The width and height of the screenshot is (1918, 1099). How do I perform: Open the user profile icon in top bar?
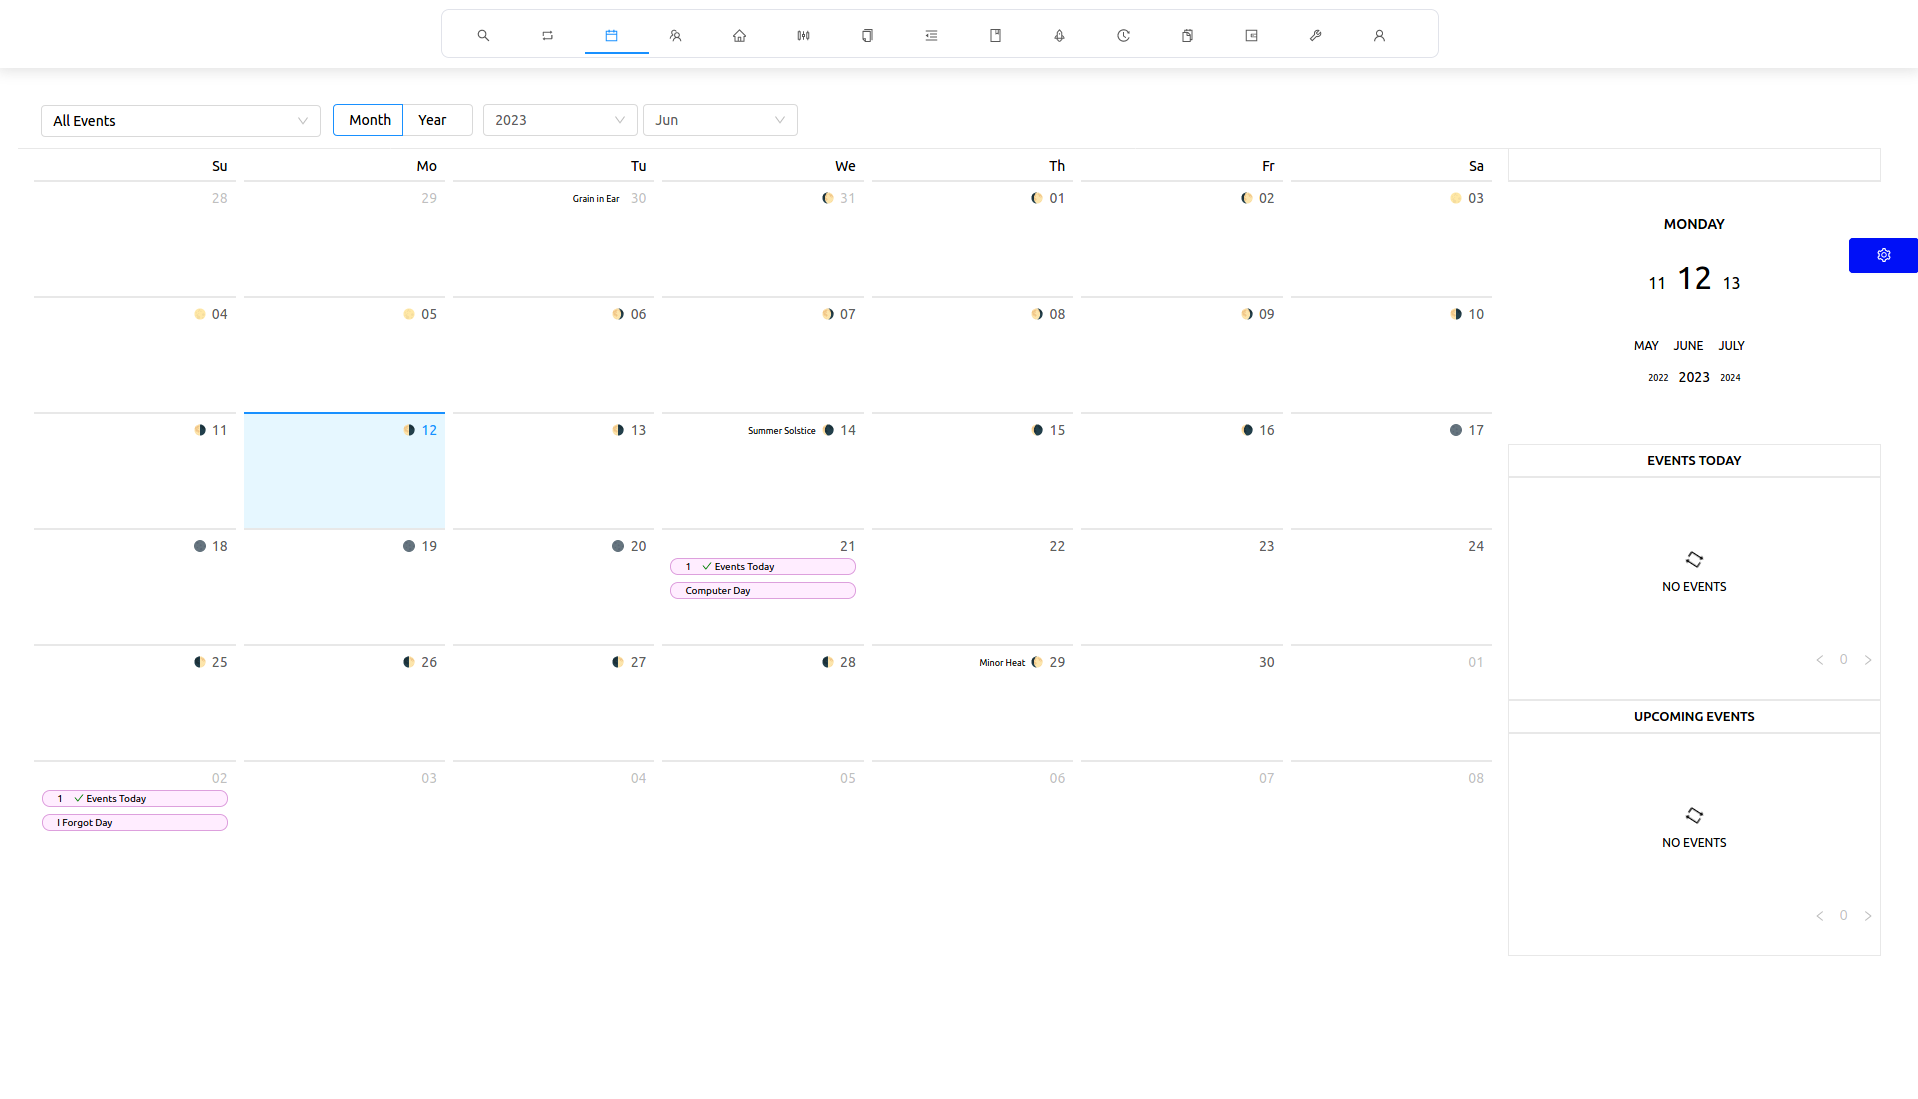[x=1379, y=36]
